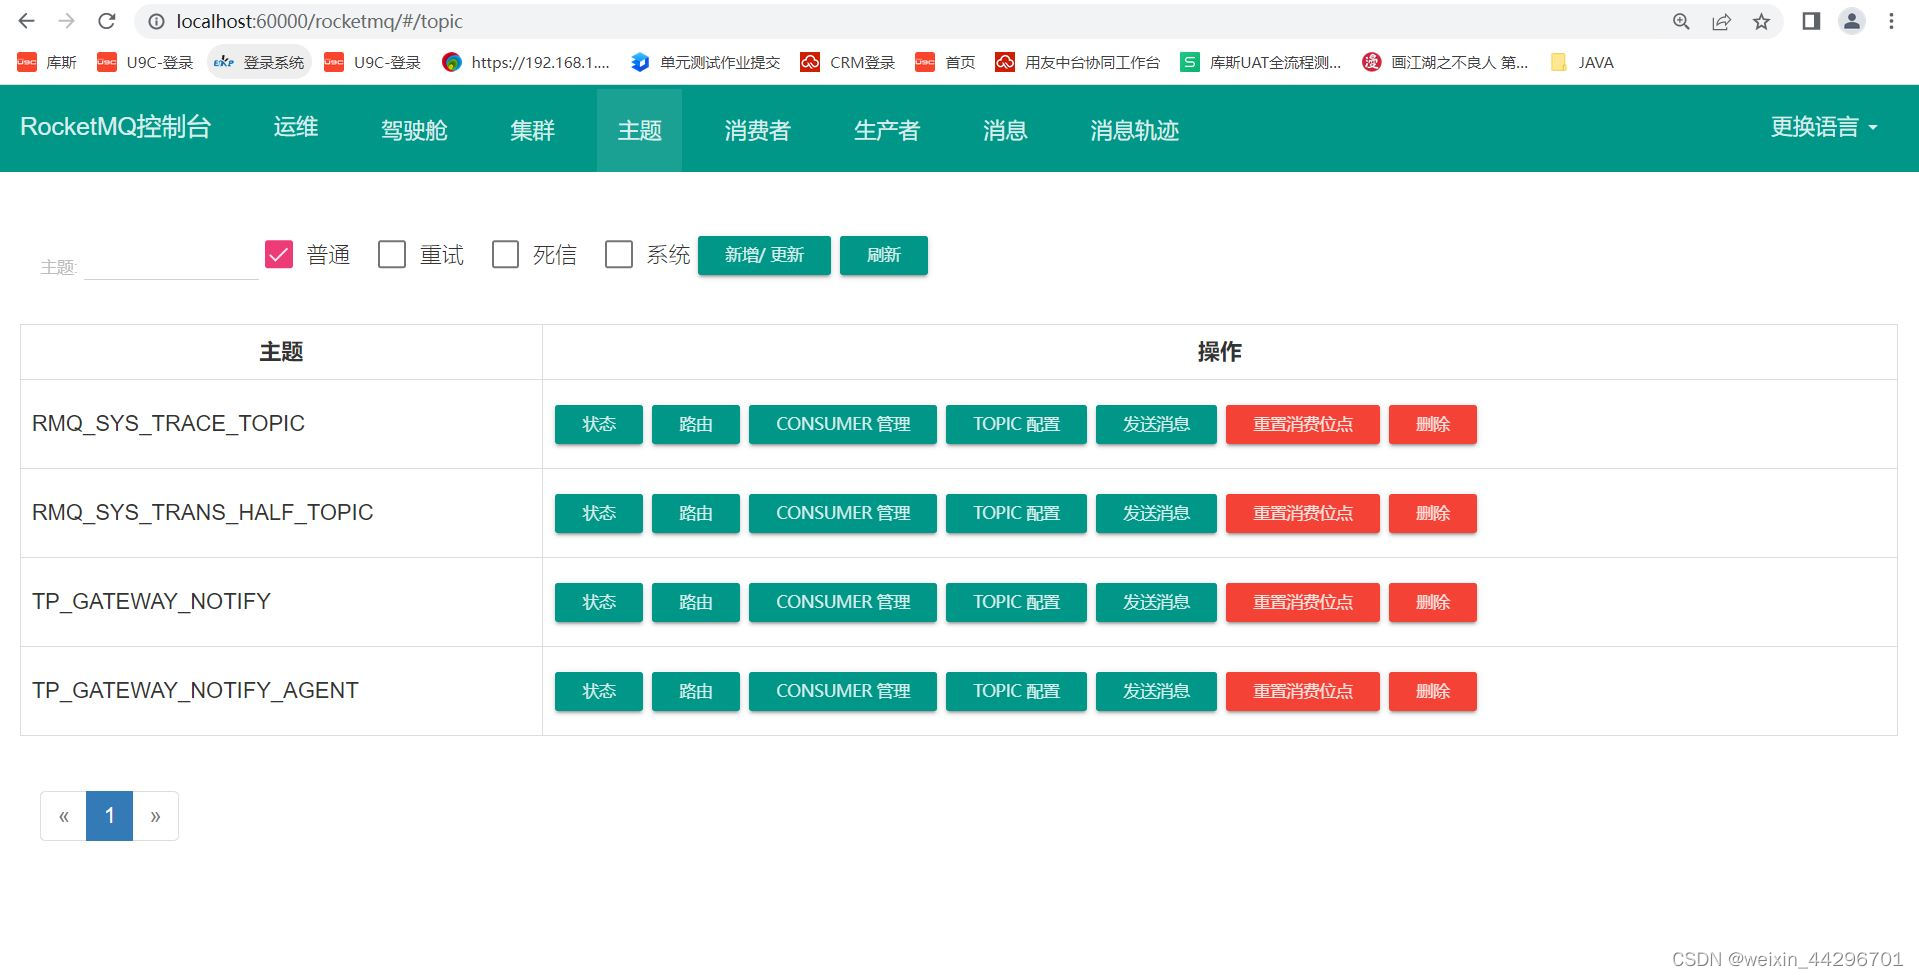View site information icon in address bar
This screenshot has height=978, width=1919.
[x=157, y=21]
